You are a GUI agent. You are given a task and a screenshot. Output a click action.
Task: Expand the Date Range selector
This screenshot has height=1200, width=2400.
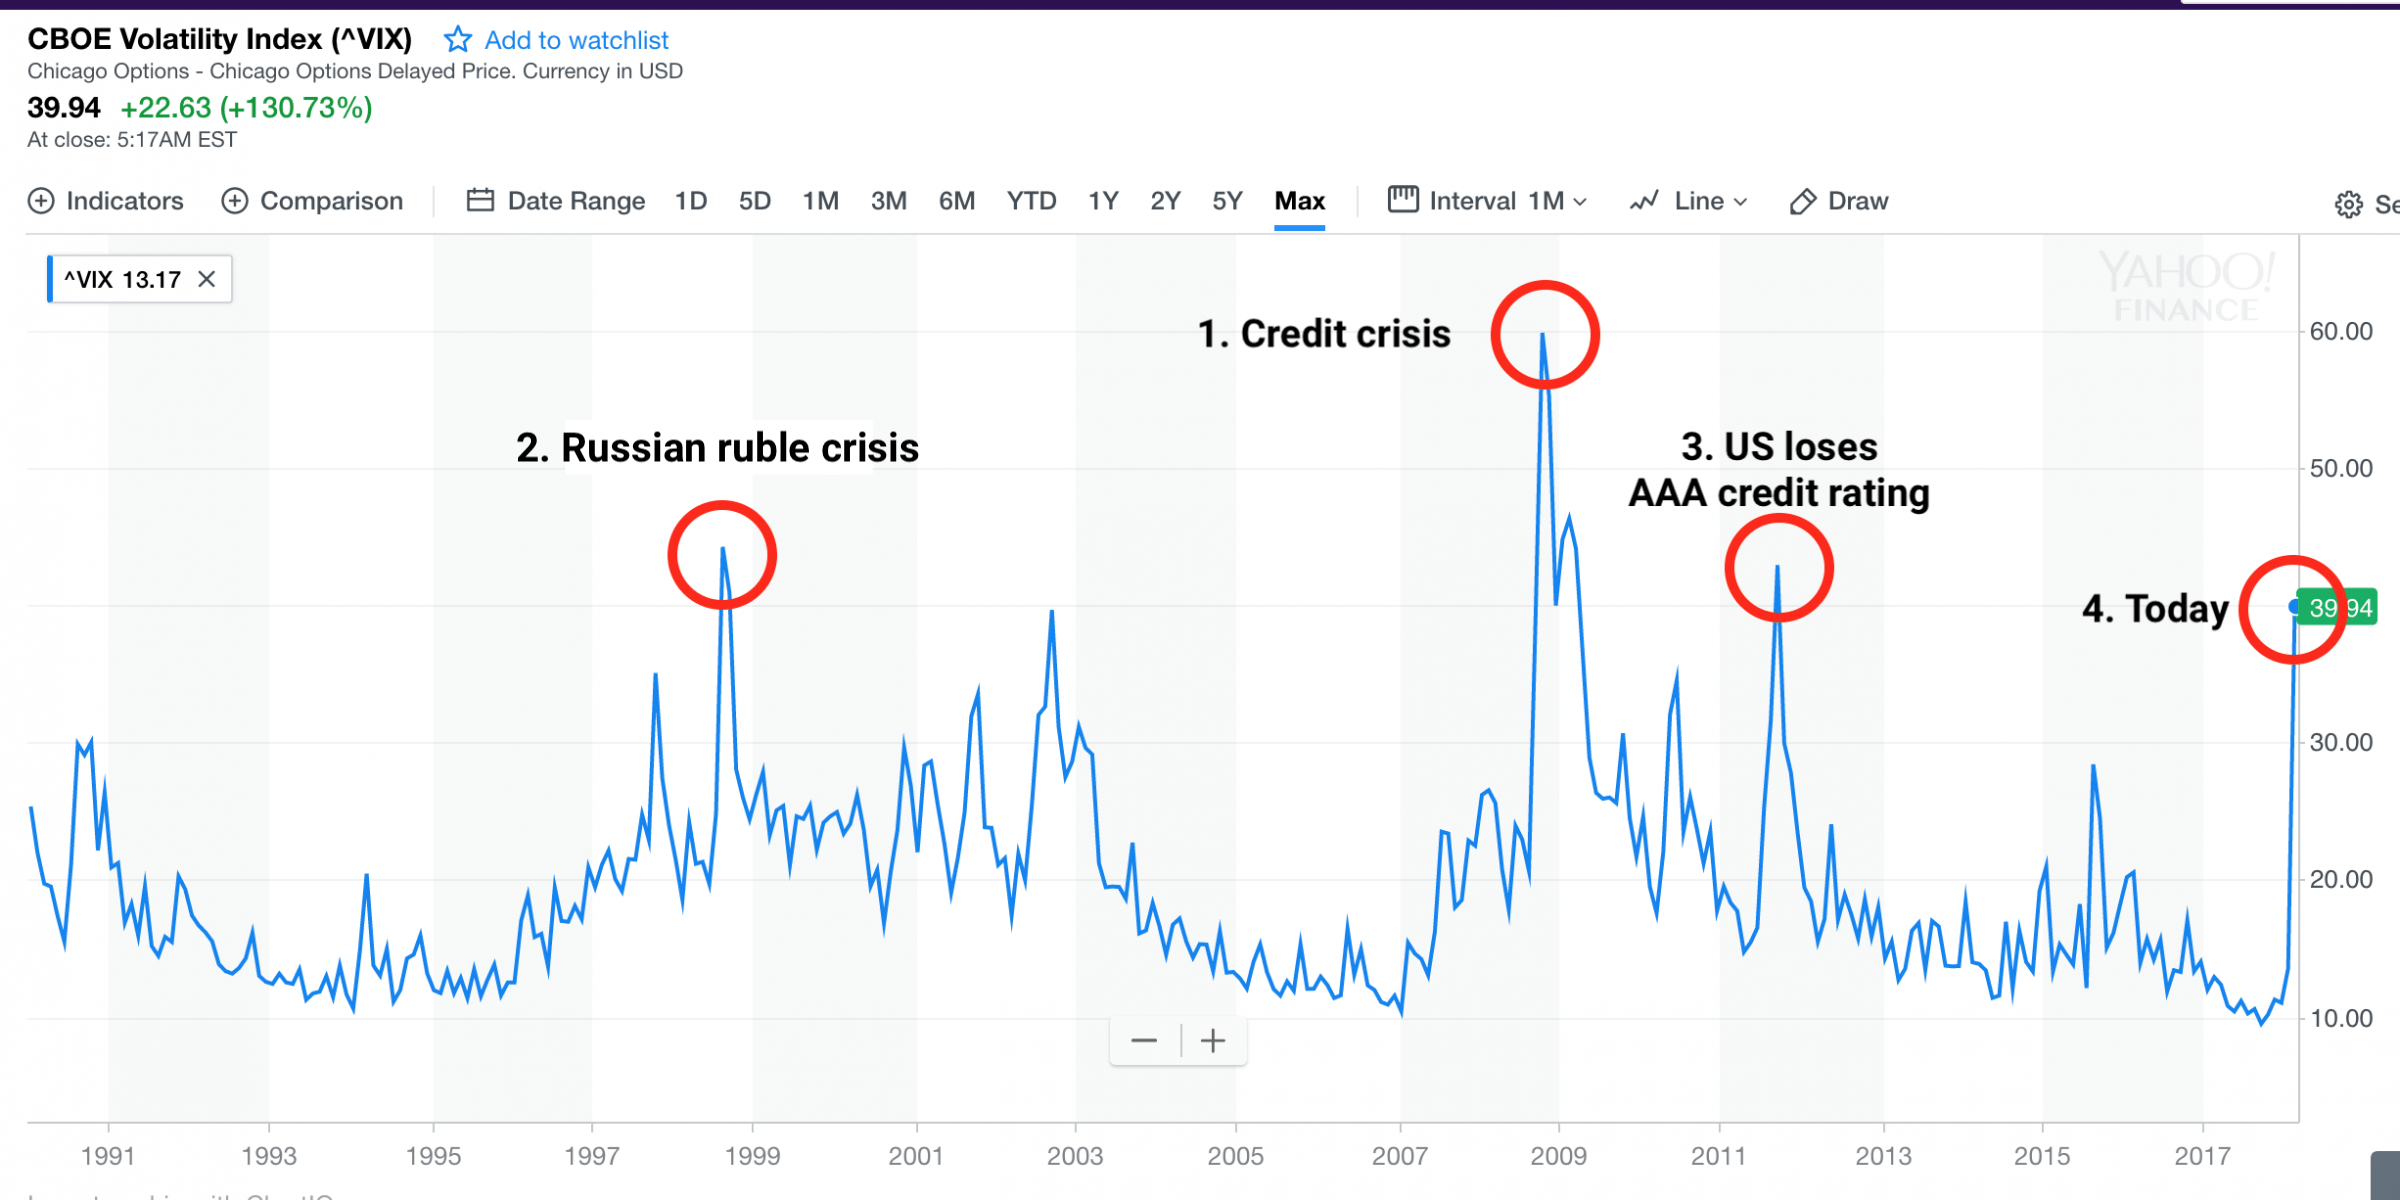pos(575,200)
